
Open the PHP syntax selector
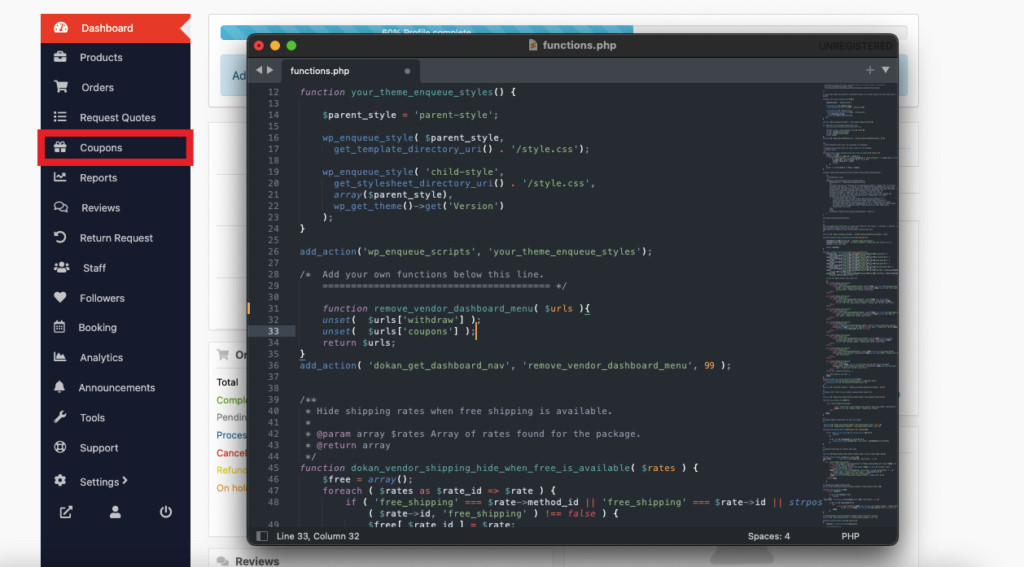[x=850, y=536]
